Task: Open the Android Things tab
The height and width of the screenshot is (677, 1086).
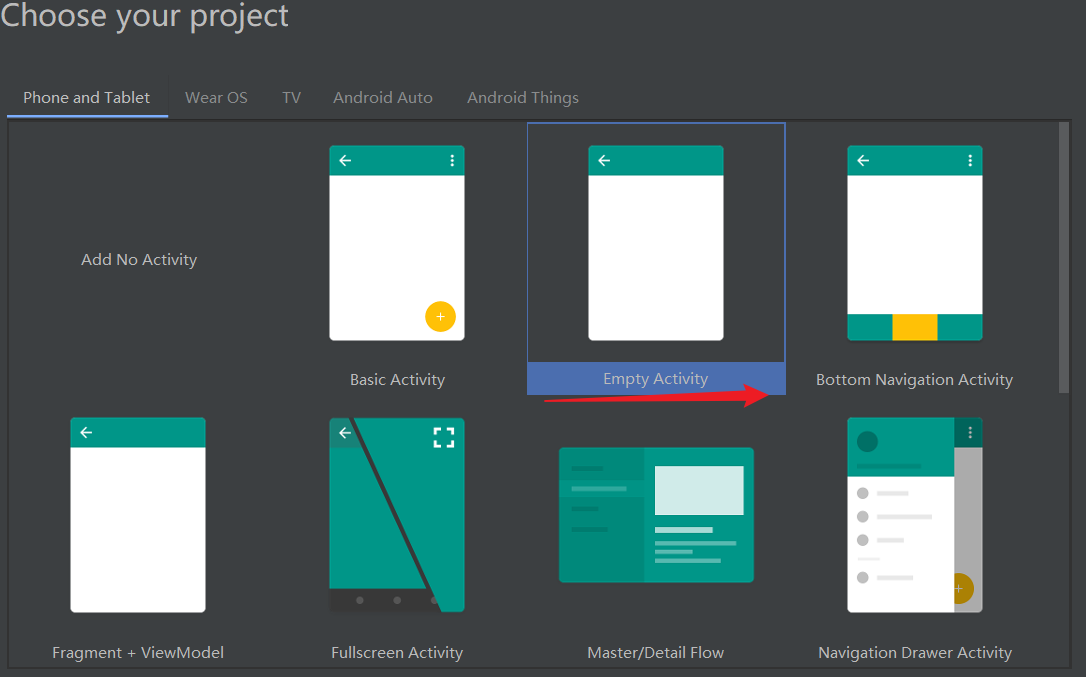Action: pyautogui.click(x=523, y=98)
